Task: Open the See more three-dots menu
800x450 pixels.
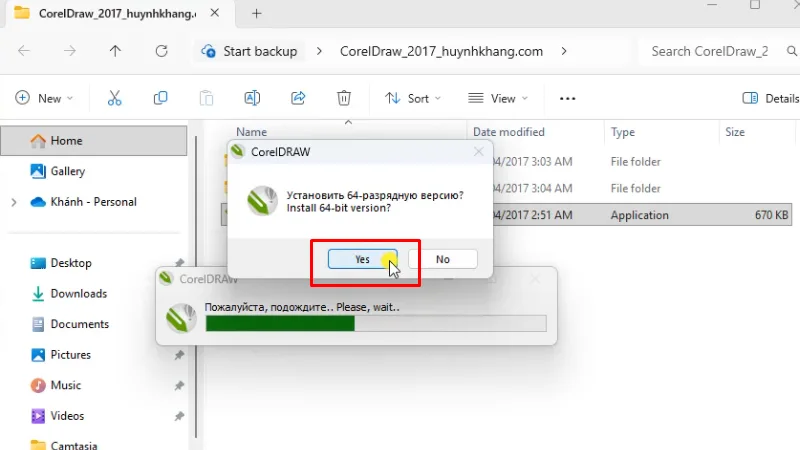Action: (568, 98)
